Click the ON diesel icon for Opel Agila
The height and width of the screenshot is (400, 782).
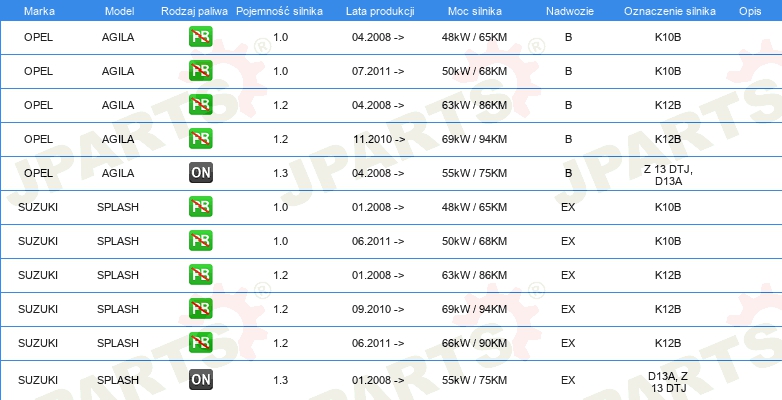coord(200,173)
